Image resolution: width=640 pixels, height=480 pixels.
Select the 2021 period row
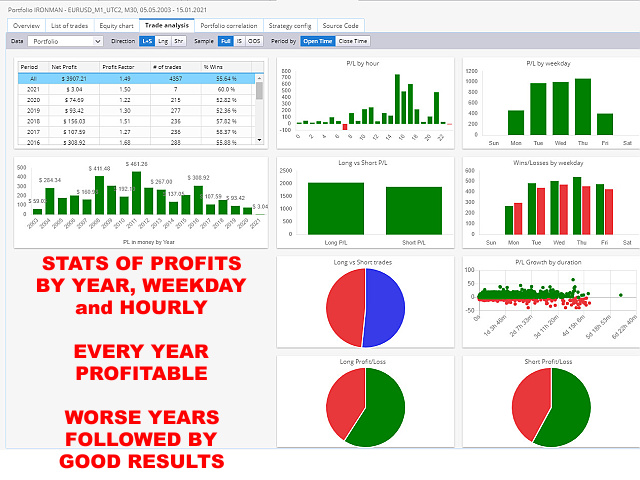click(x=137, y=89)
